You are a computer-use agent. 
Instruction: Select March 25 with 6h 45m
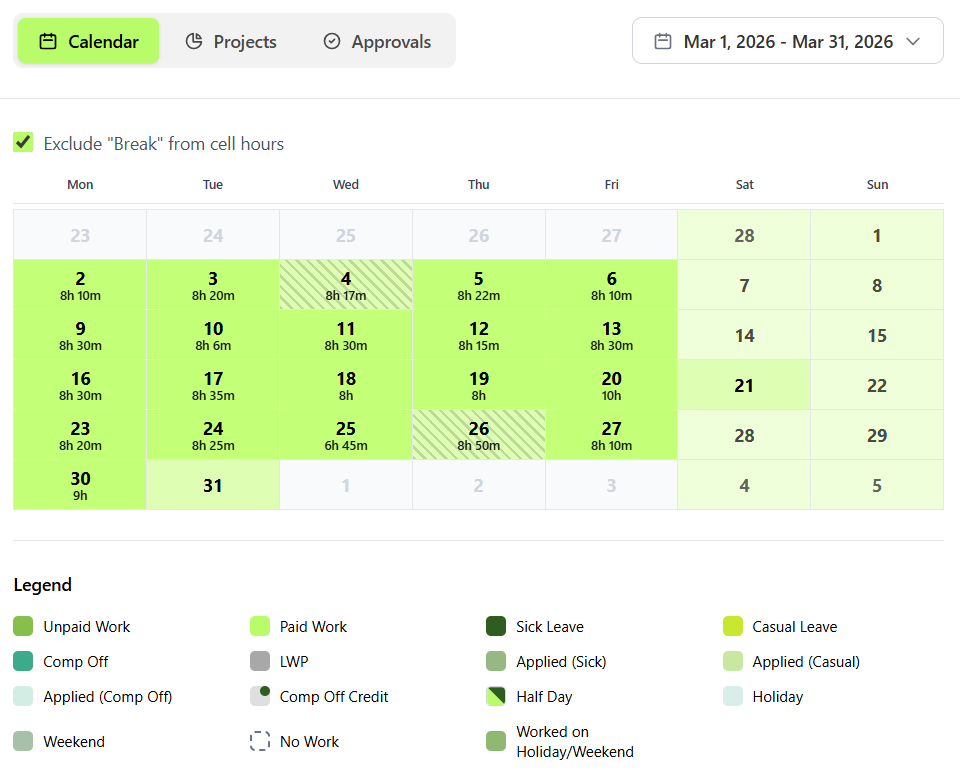[346, 435]
